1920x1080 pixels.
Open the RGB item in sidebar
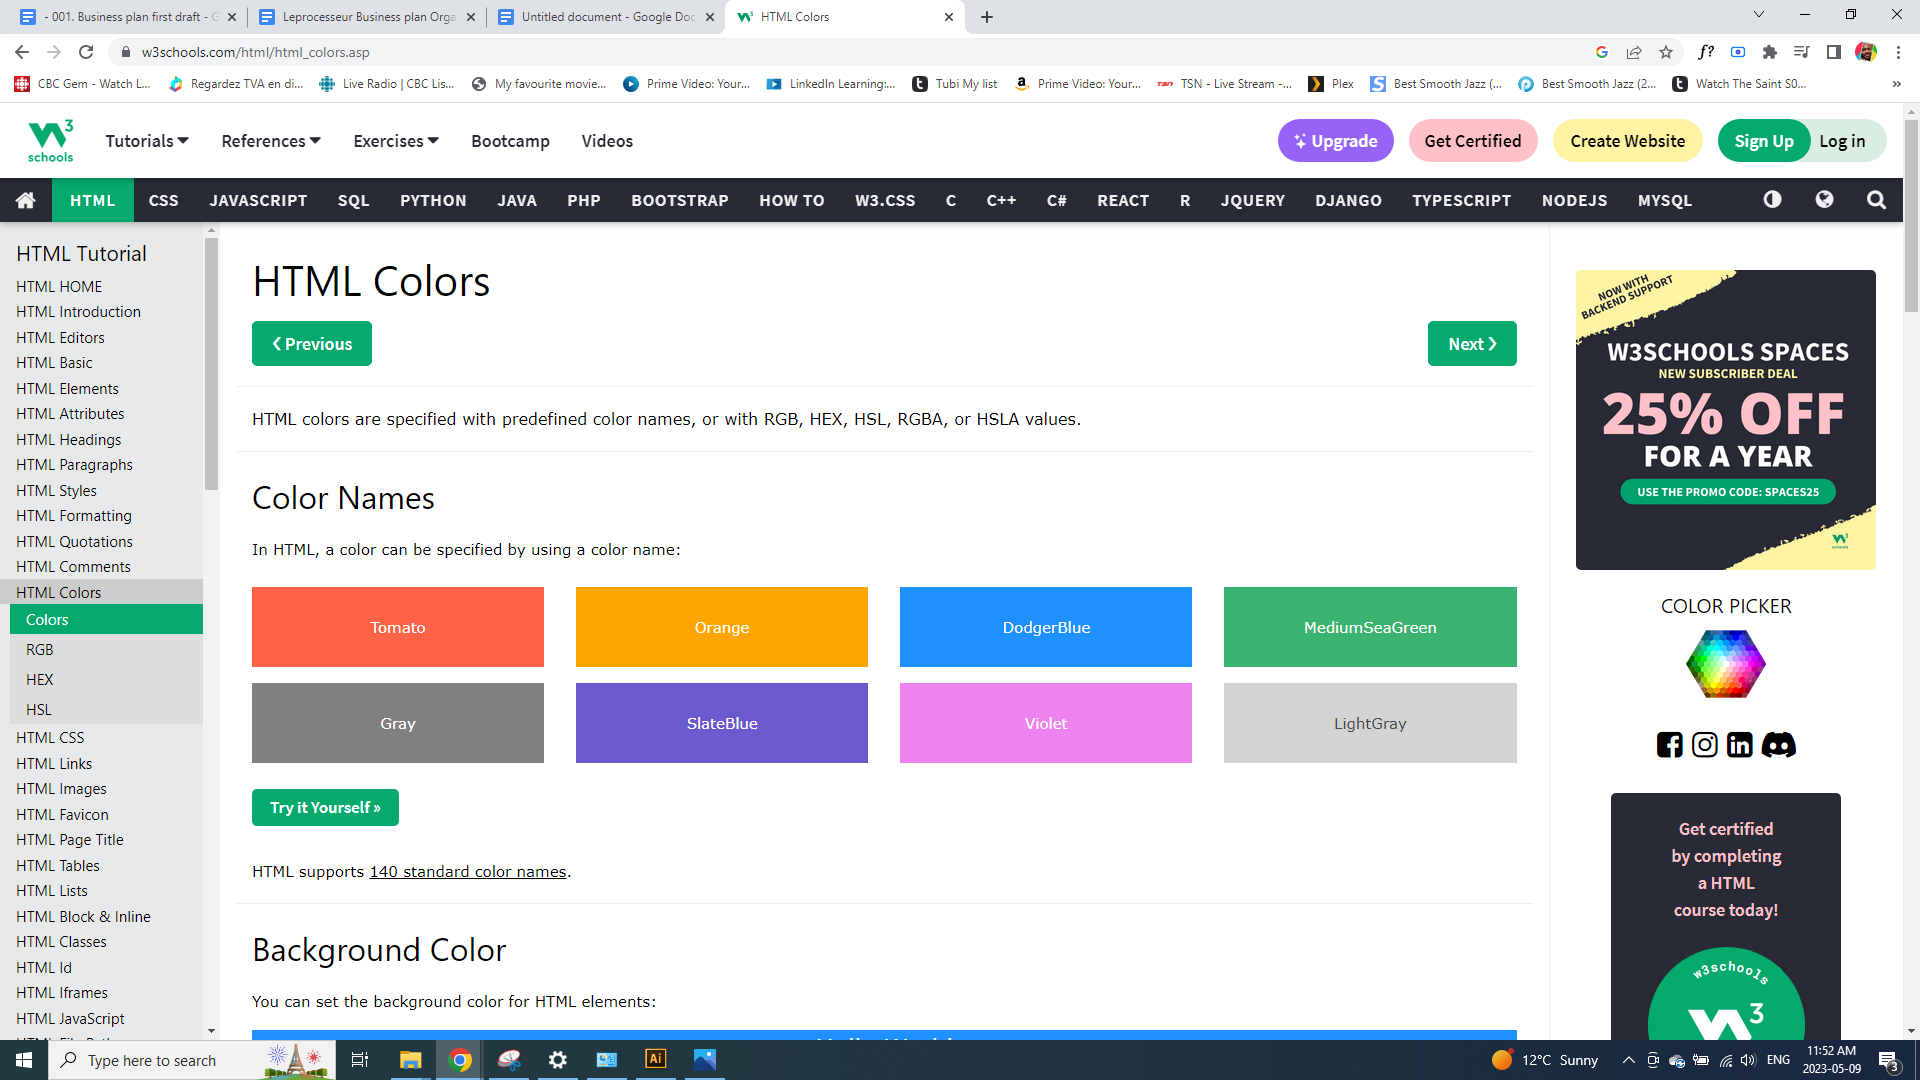40,649
